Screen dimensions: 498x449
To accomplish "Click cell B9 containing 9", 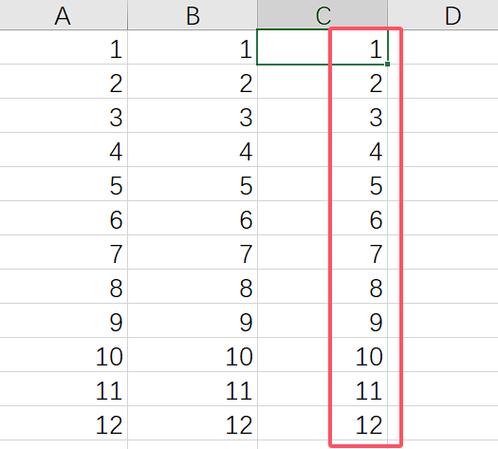I will [192, 321].
